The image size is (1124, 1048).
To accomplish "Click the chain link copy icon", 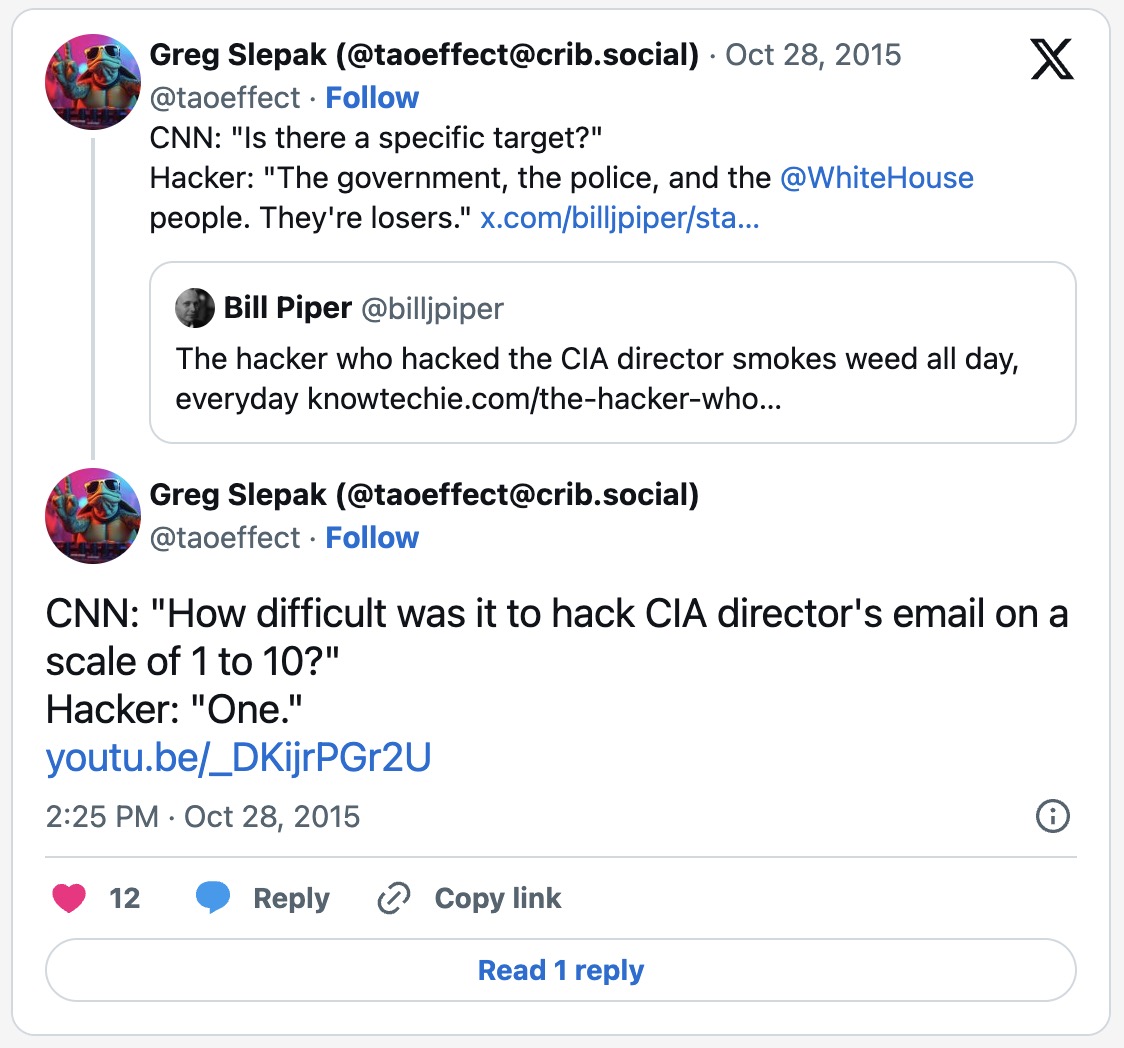I will (x=394, y=899).
